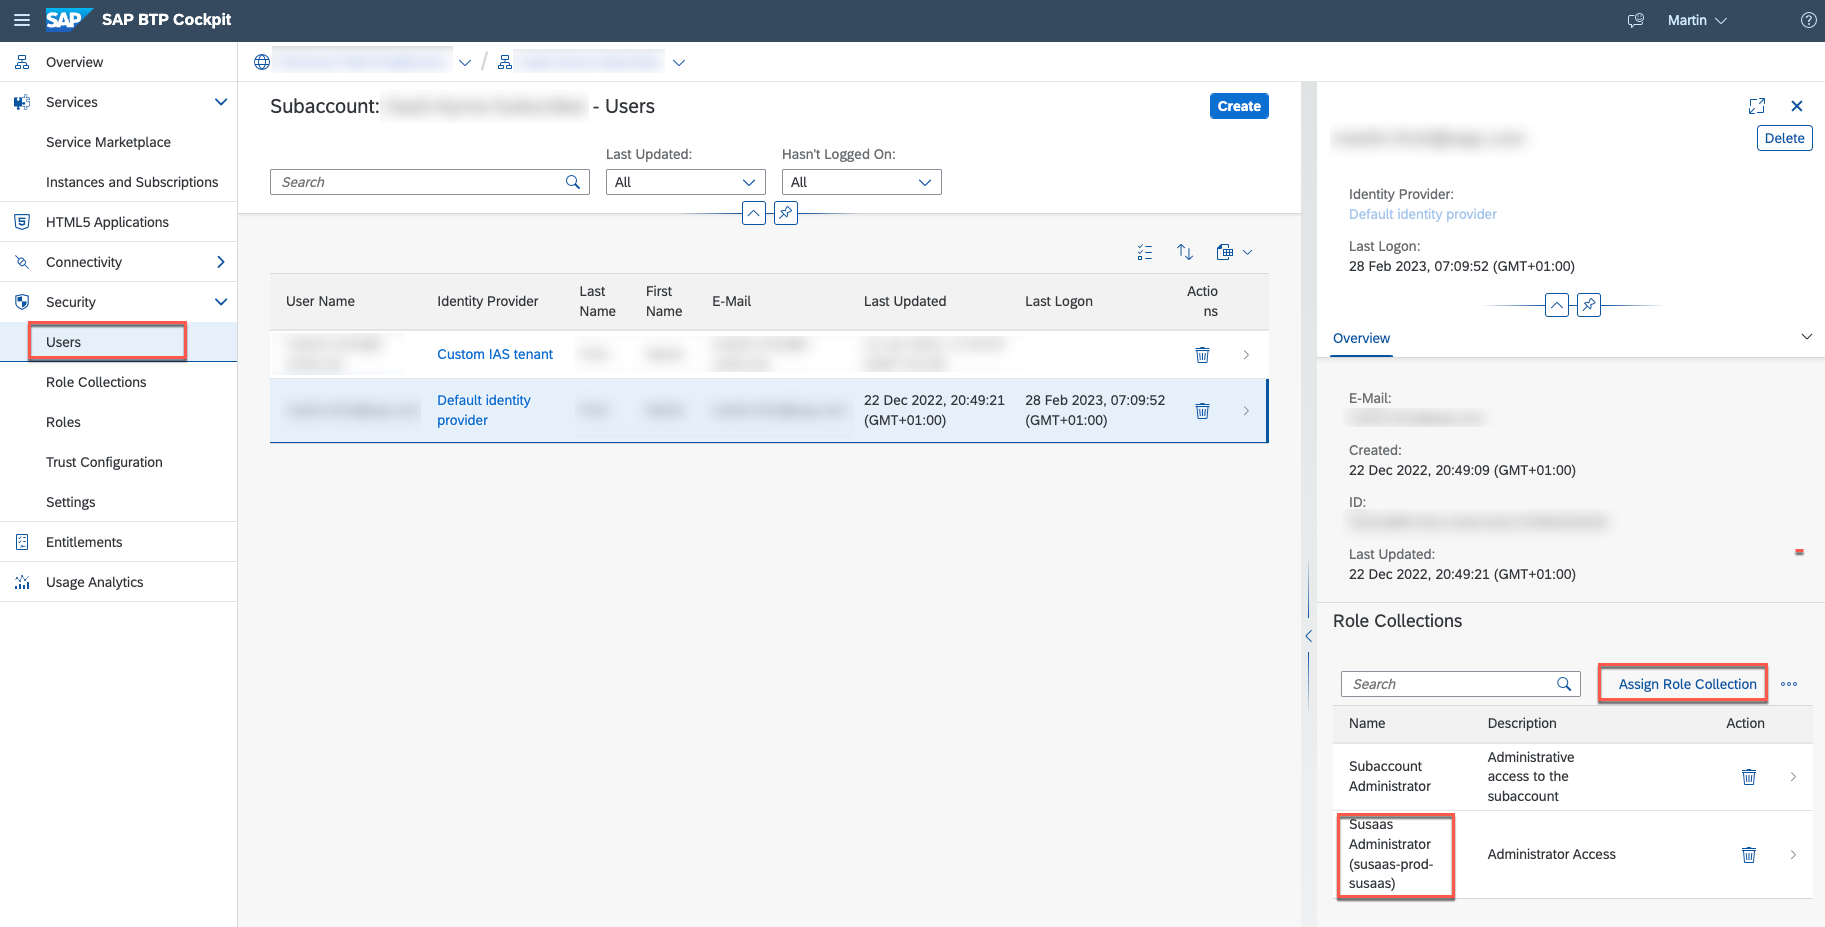Click the users search magnifier icon
Screen dimensions: 1825x927
[x=573, y=182]
